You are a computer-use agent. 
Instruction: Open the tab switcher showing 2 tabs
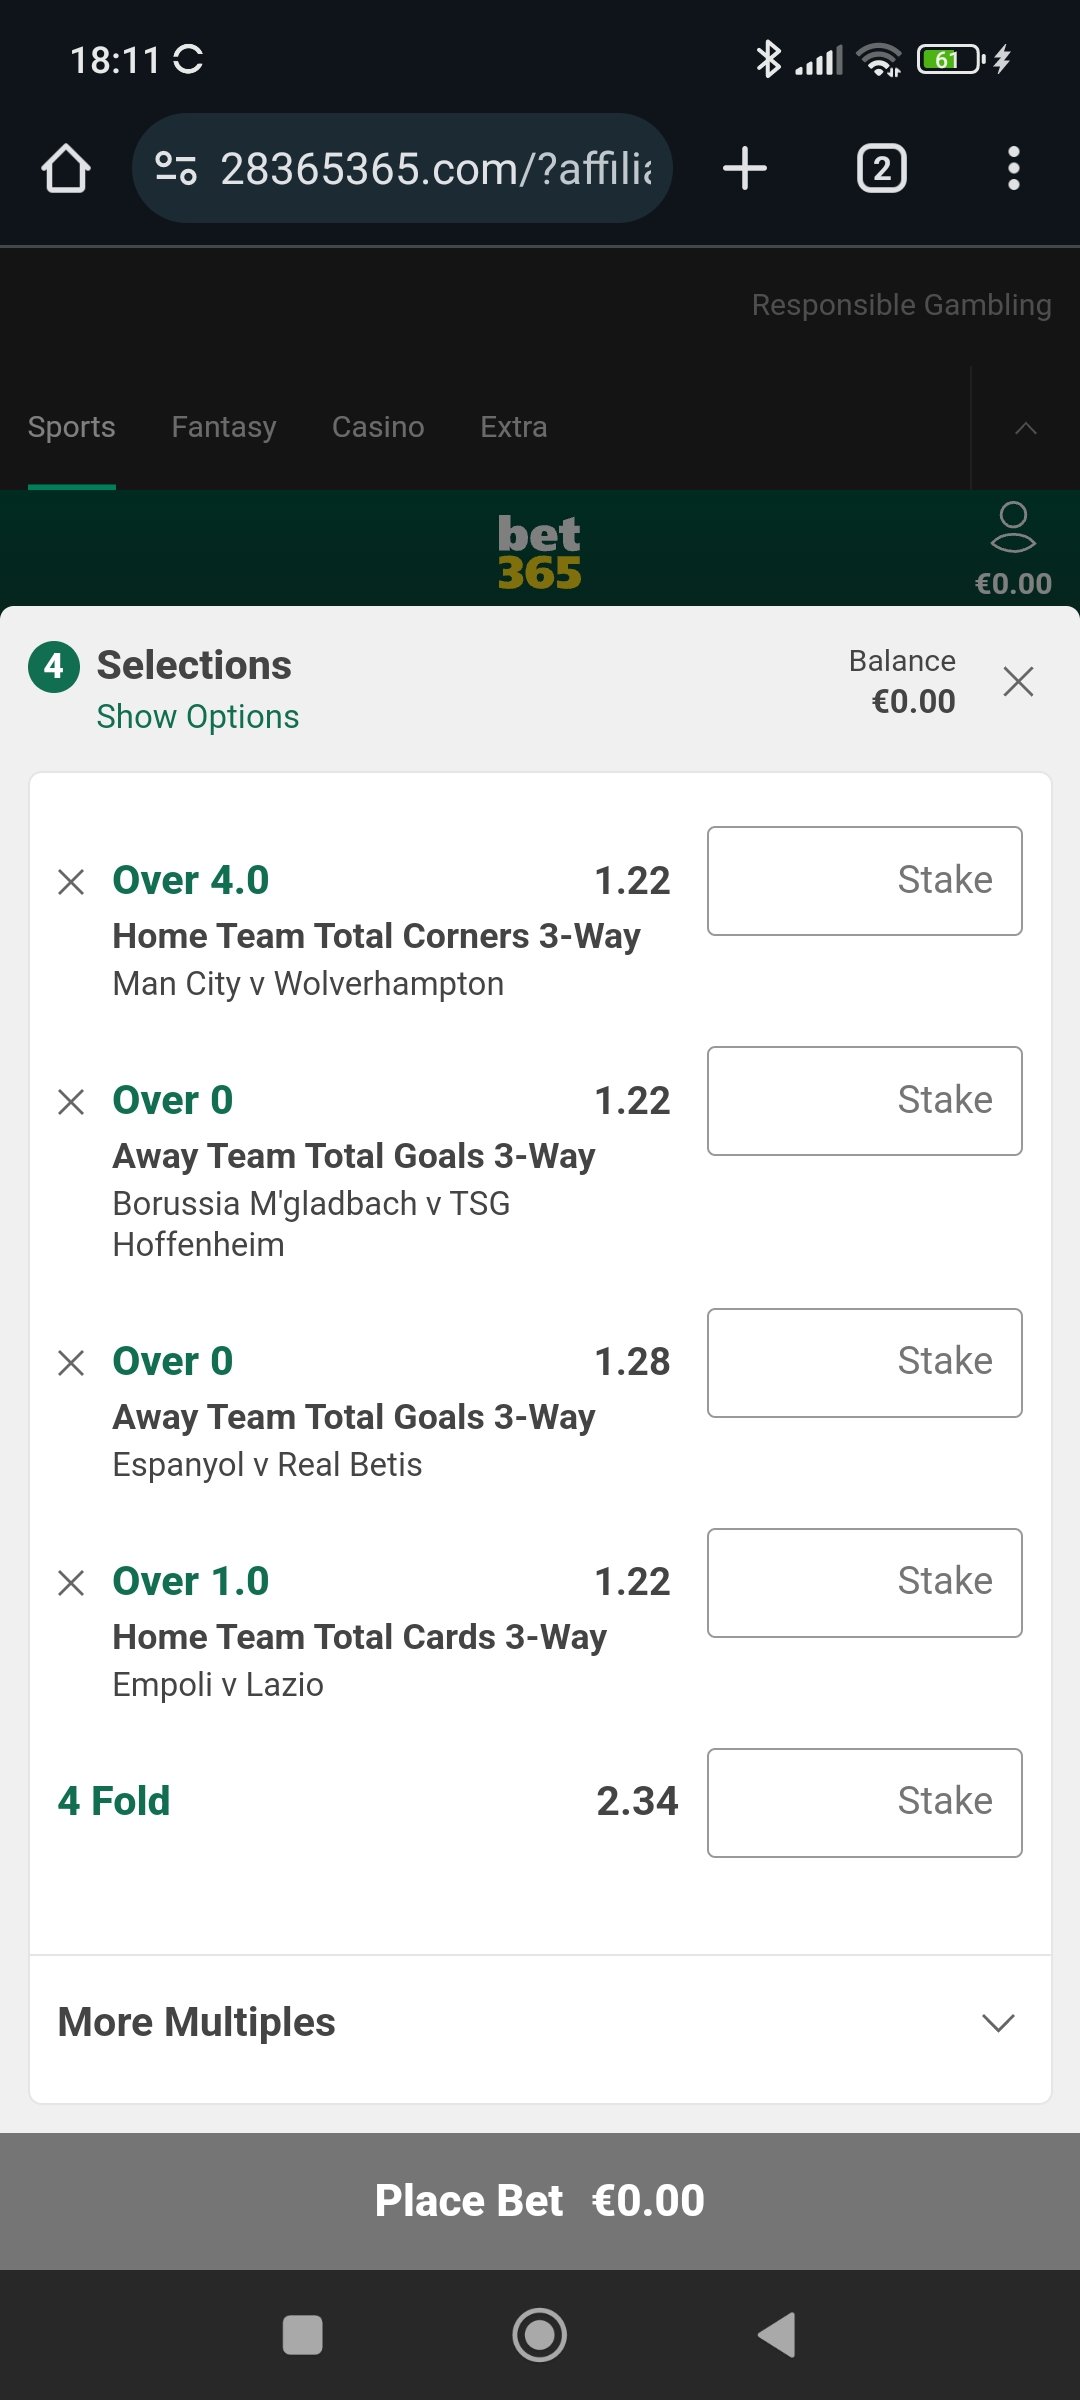pyautogui.click(x=882, y=168)
